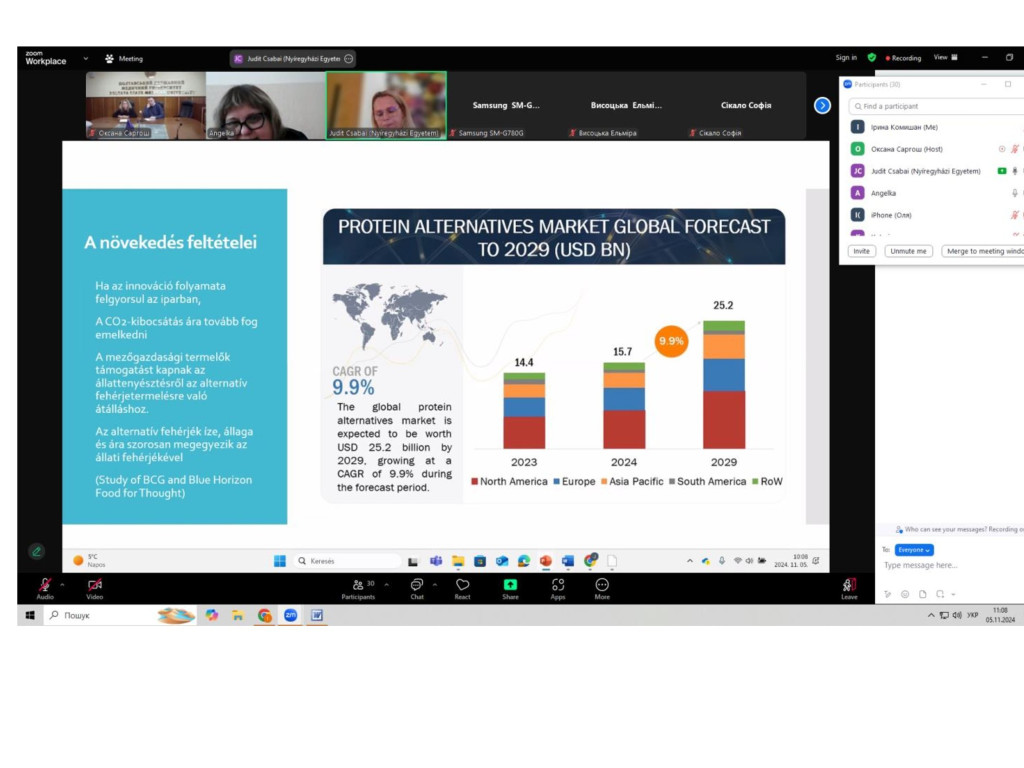Open the More options icon
The width and height of the screenshot is (1024, 768).
click(x=602, y=585)
